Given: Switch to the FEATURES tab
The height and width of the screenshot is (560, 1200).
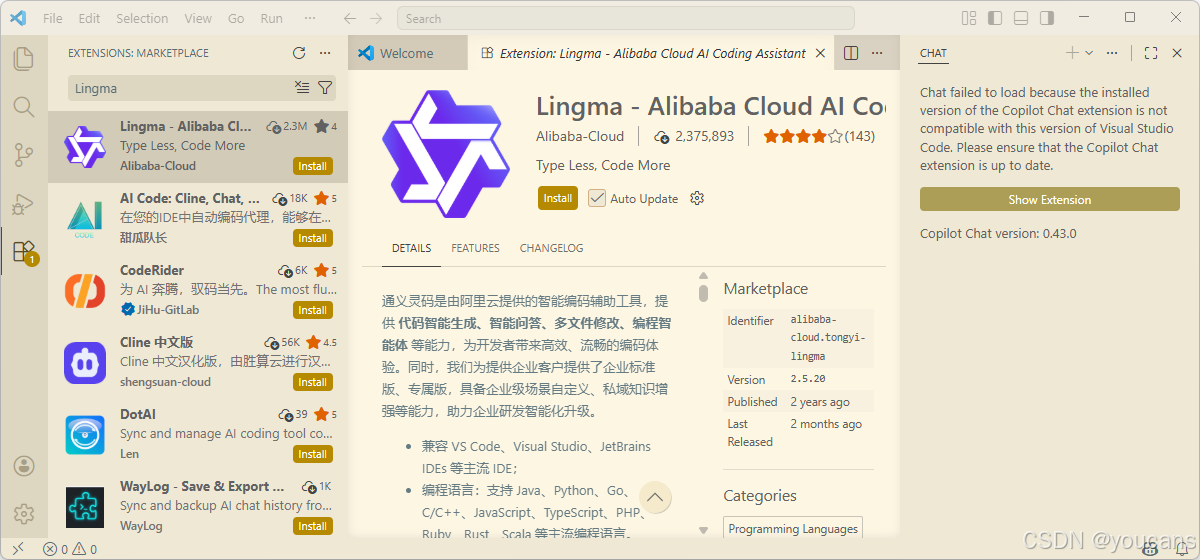Looking at the screenshot, I should click(475, 248).
